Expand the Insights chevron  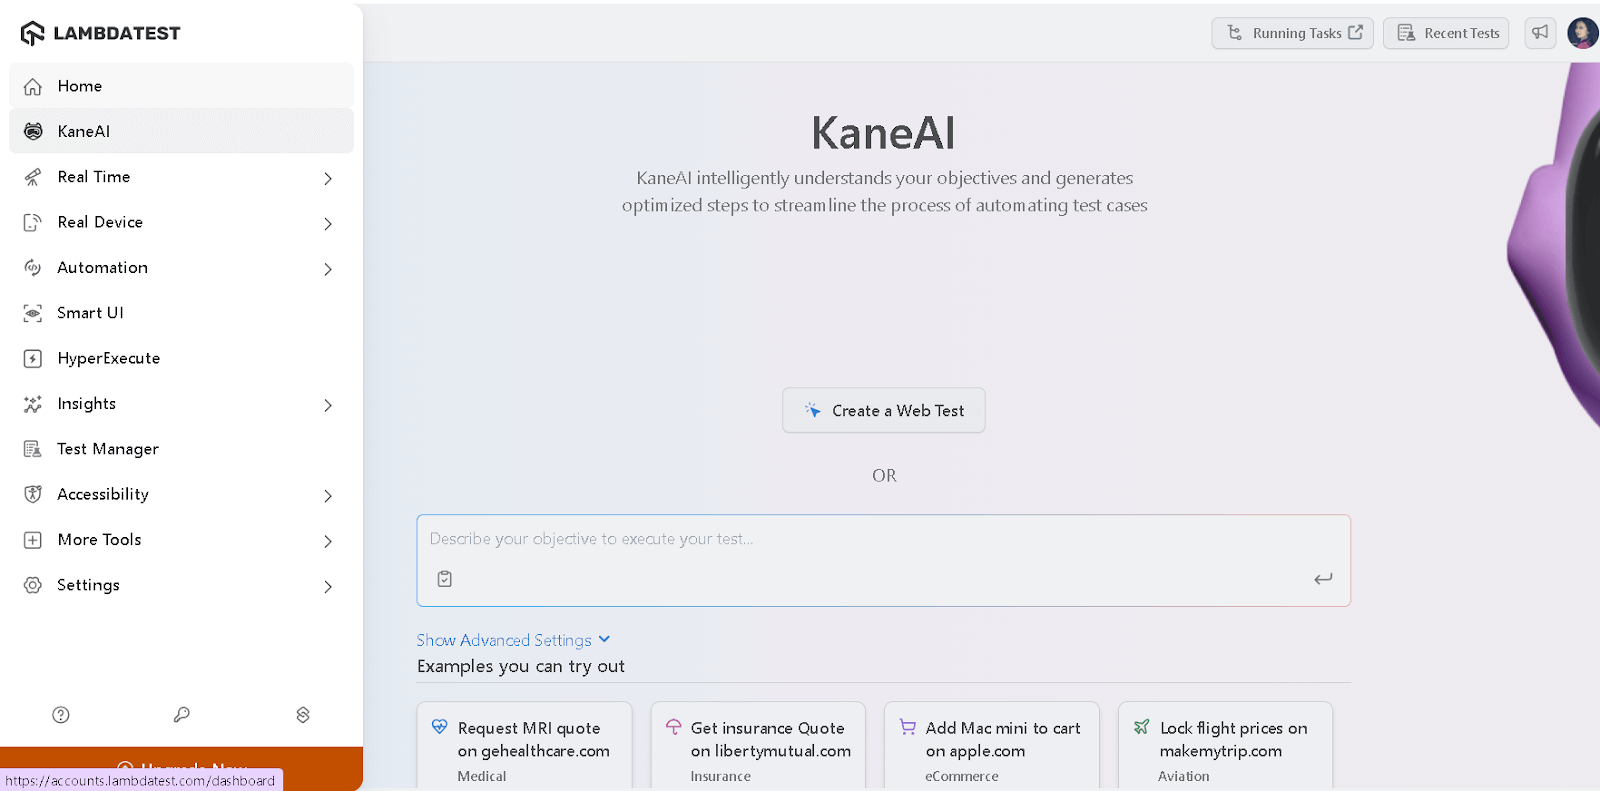point(328,405)
